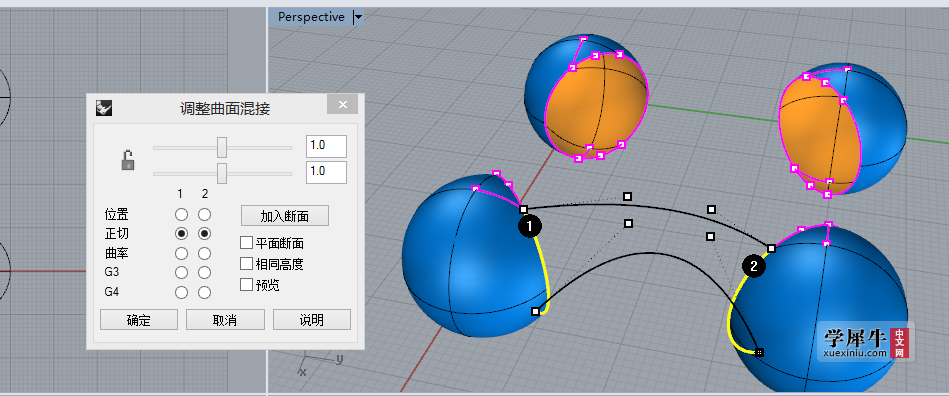
Task: Select 位置 radio button for edge 2
Action: [x=205, y=214]
